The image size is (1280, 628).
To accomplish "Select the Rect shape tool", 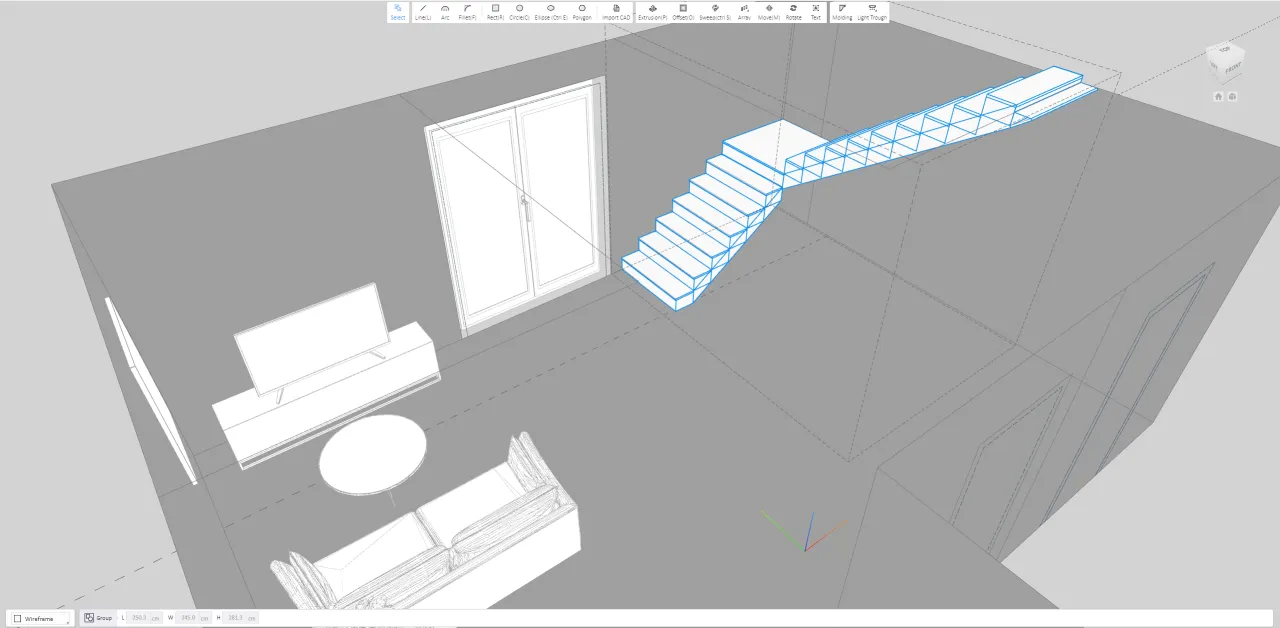I will tap(495, 12).
